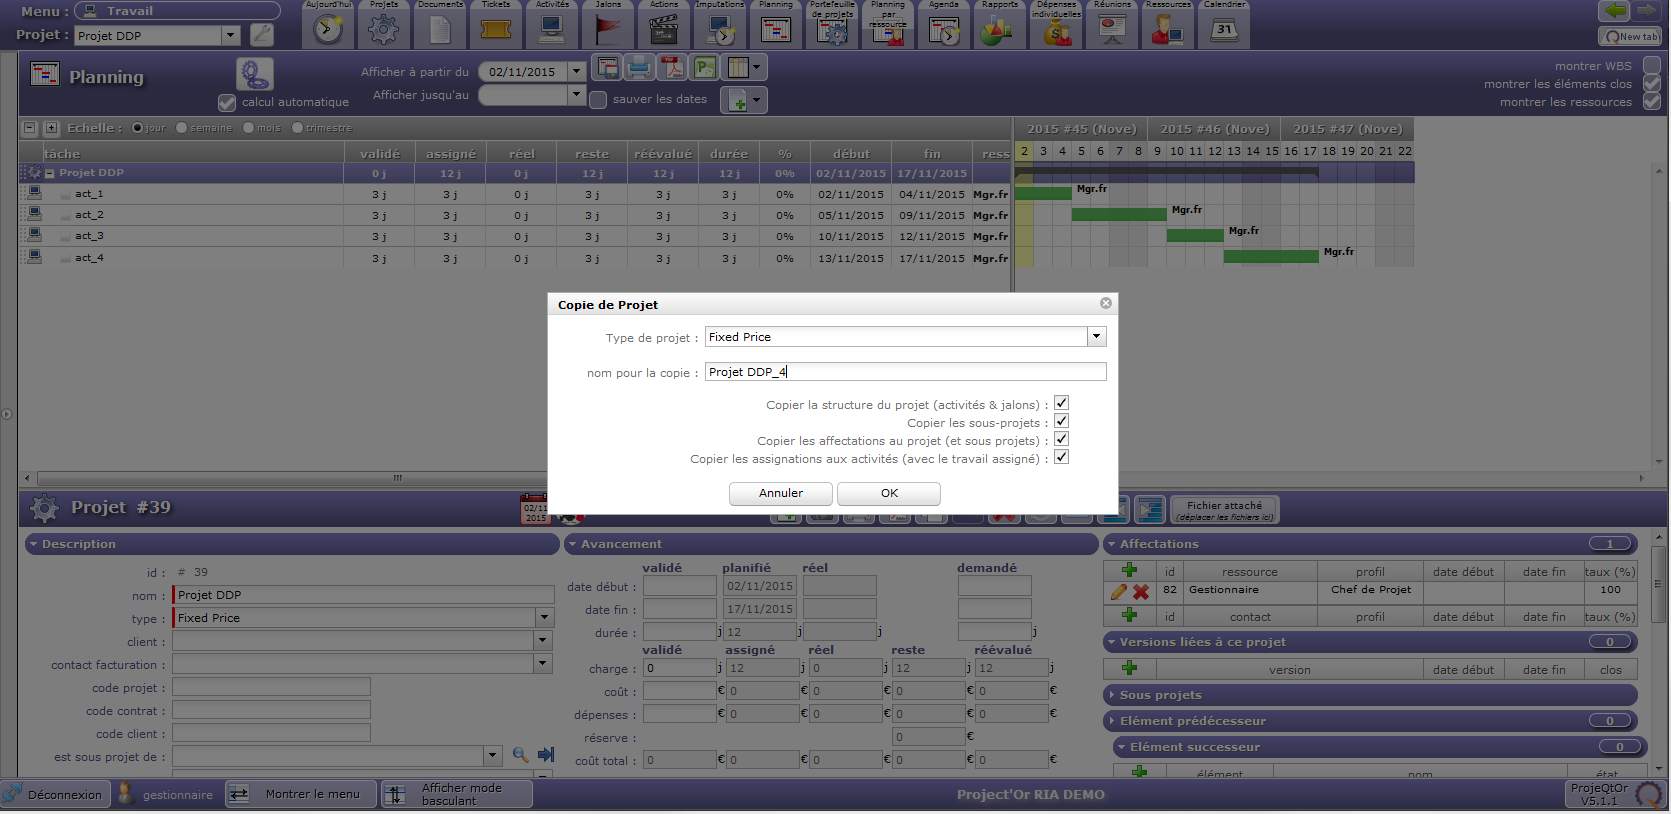Click Montrer le menu in bottom bar
Image resolution: width=1671 pixels, height=814 pixels.
pyautogui.click(x=300, y=794)
